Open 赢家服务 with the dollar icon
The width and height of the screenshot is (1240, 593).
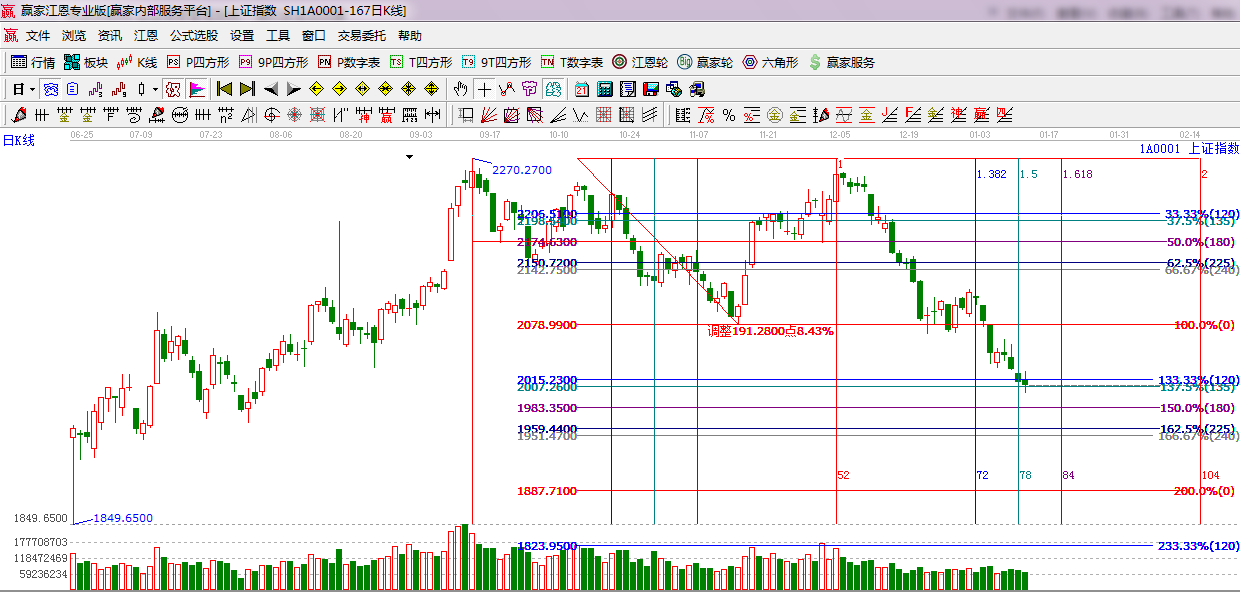[841, 62]
